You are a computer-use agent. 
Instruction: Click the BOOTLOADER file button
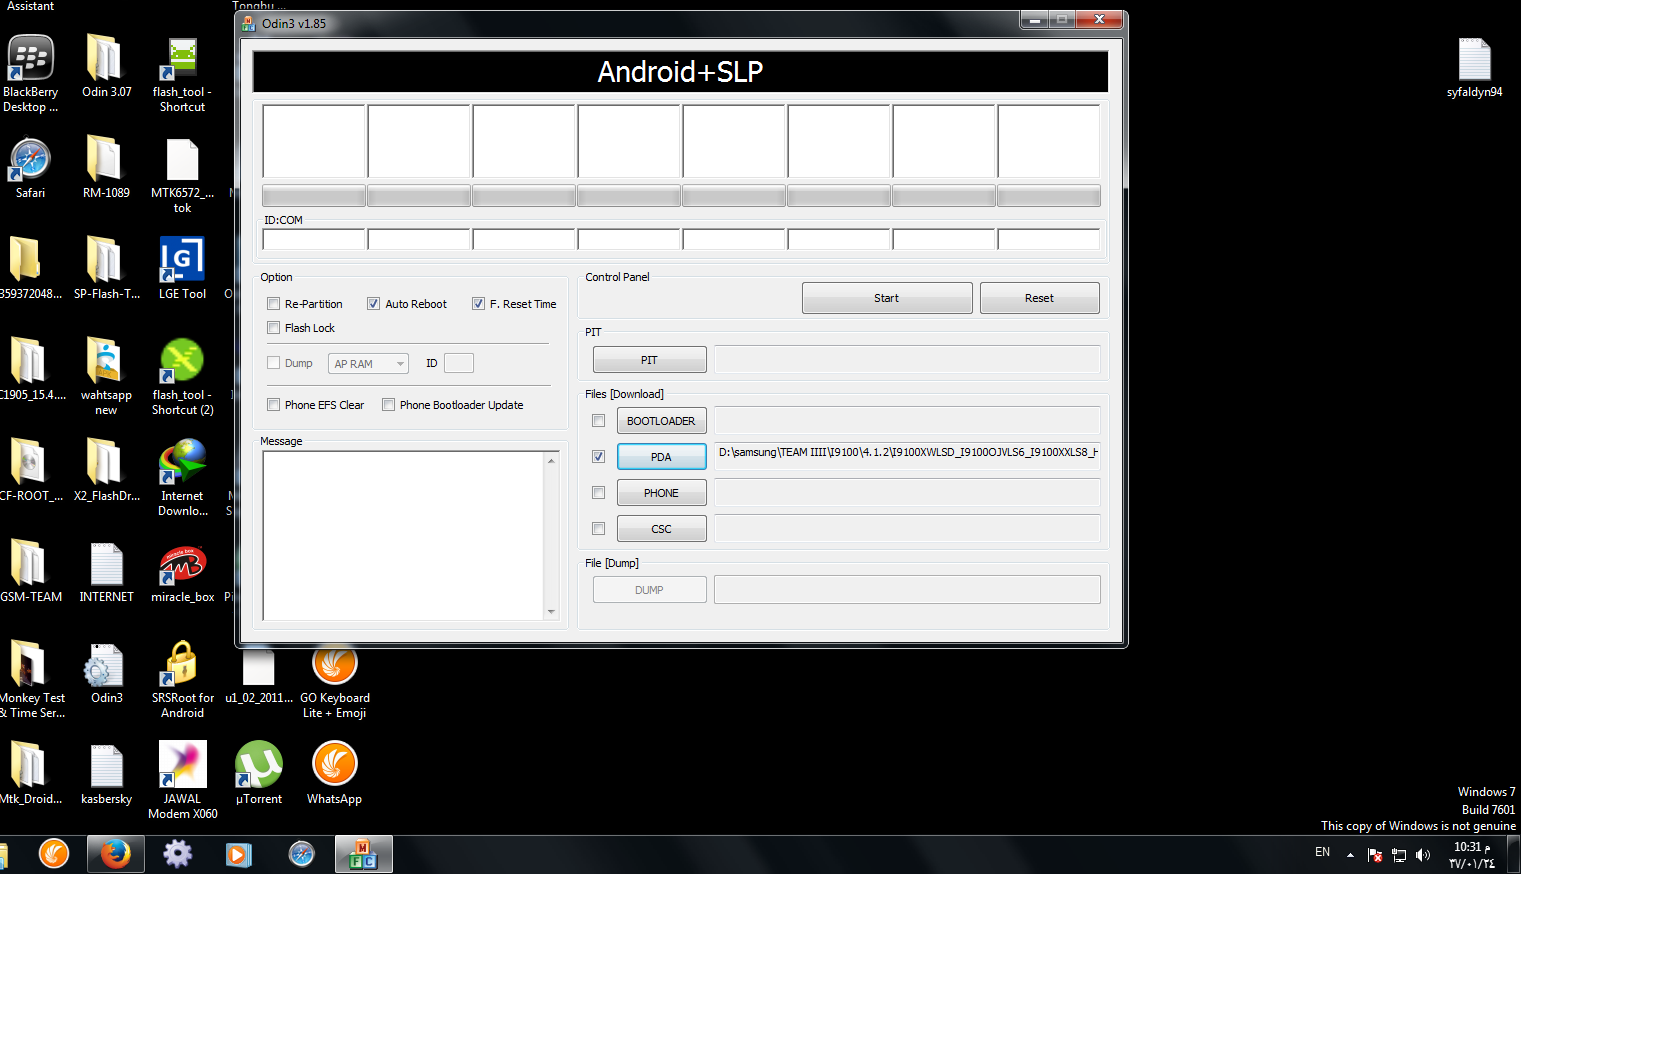click(661, 421)
